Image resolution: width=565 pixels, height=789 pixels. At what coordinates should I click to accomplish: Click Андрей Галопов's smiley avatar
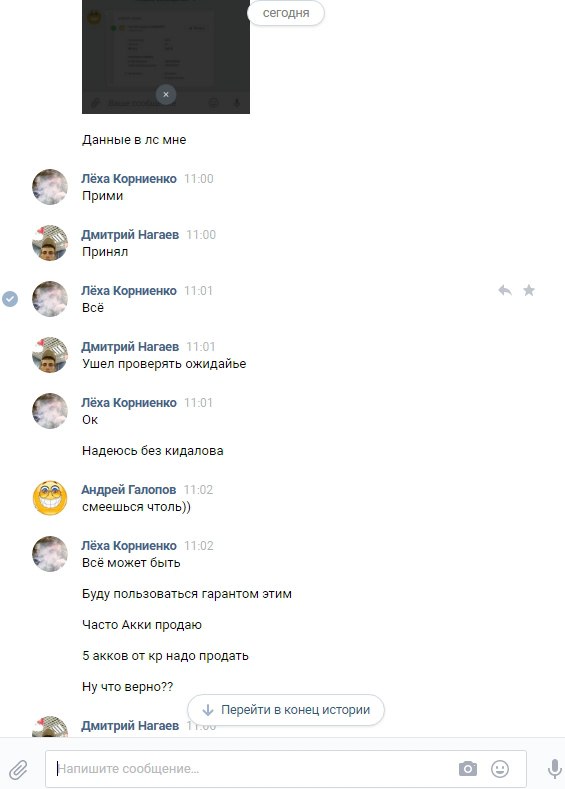pos(50,498)
